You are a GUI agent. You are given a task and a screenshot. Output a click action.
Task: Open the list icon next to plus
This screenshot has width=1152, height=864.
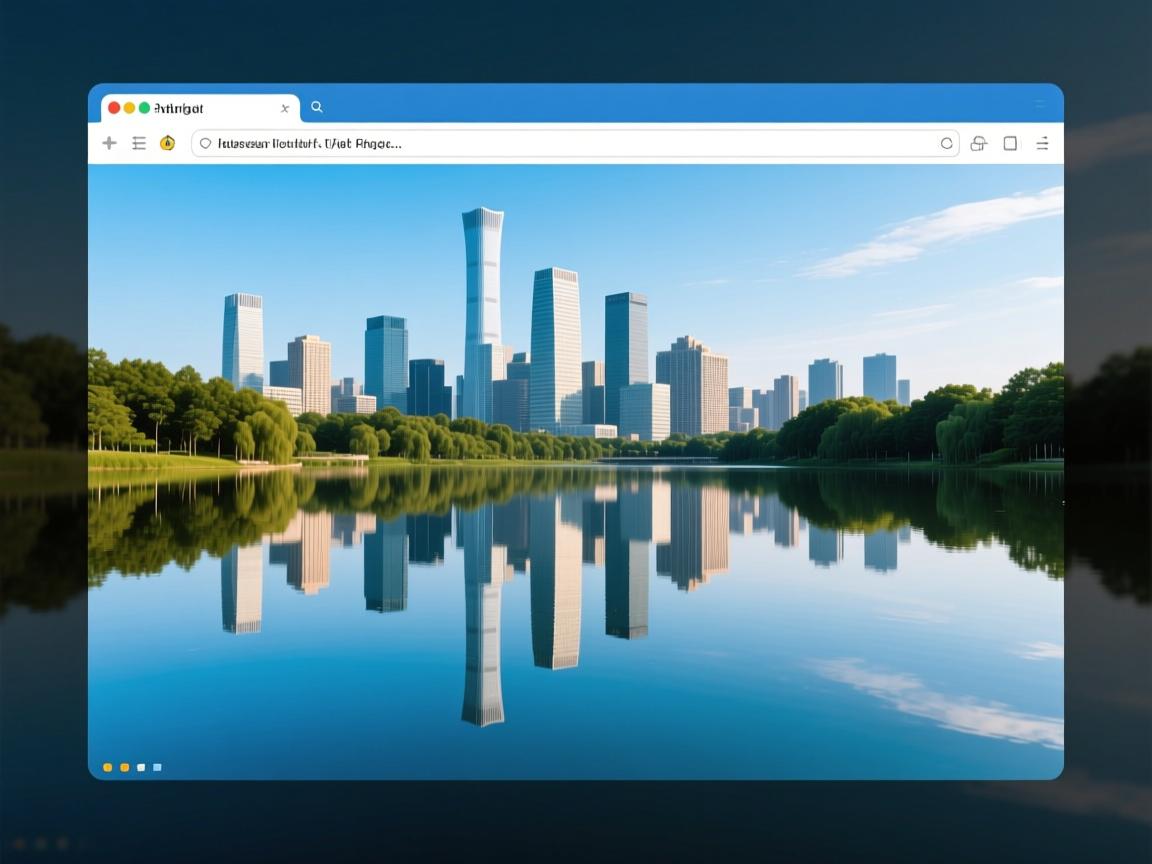point(139,143)
